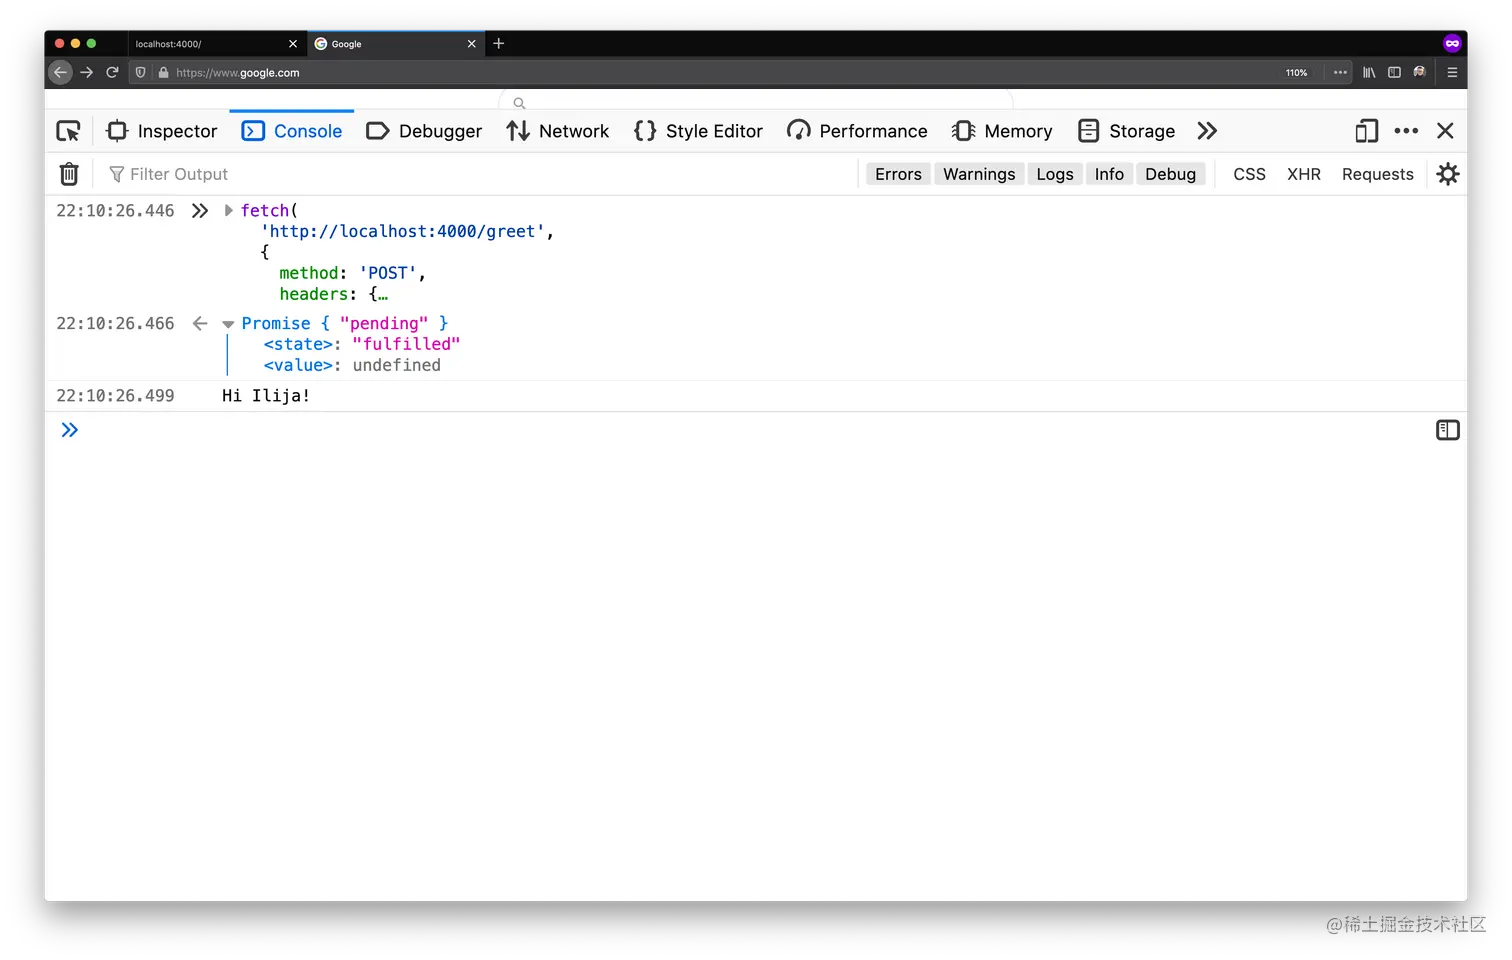Toggle the Info filter
This screenshot has width=1512, height=960.
click(x=1109, y=174)
